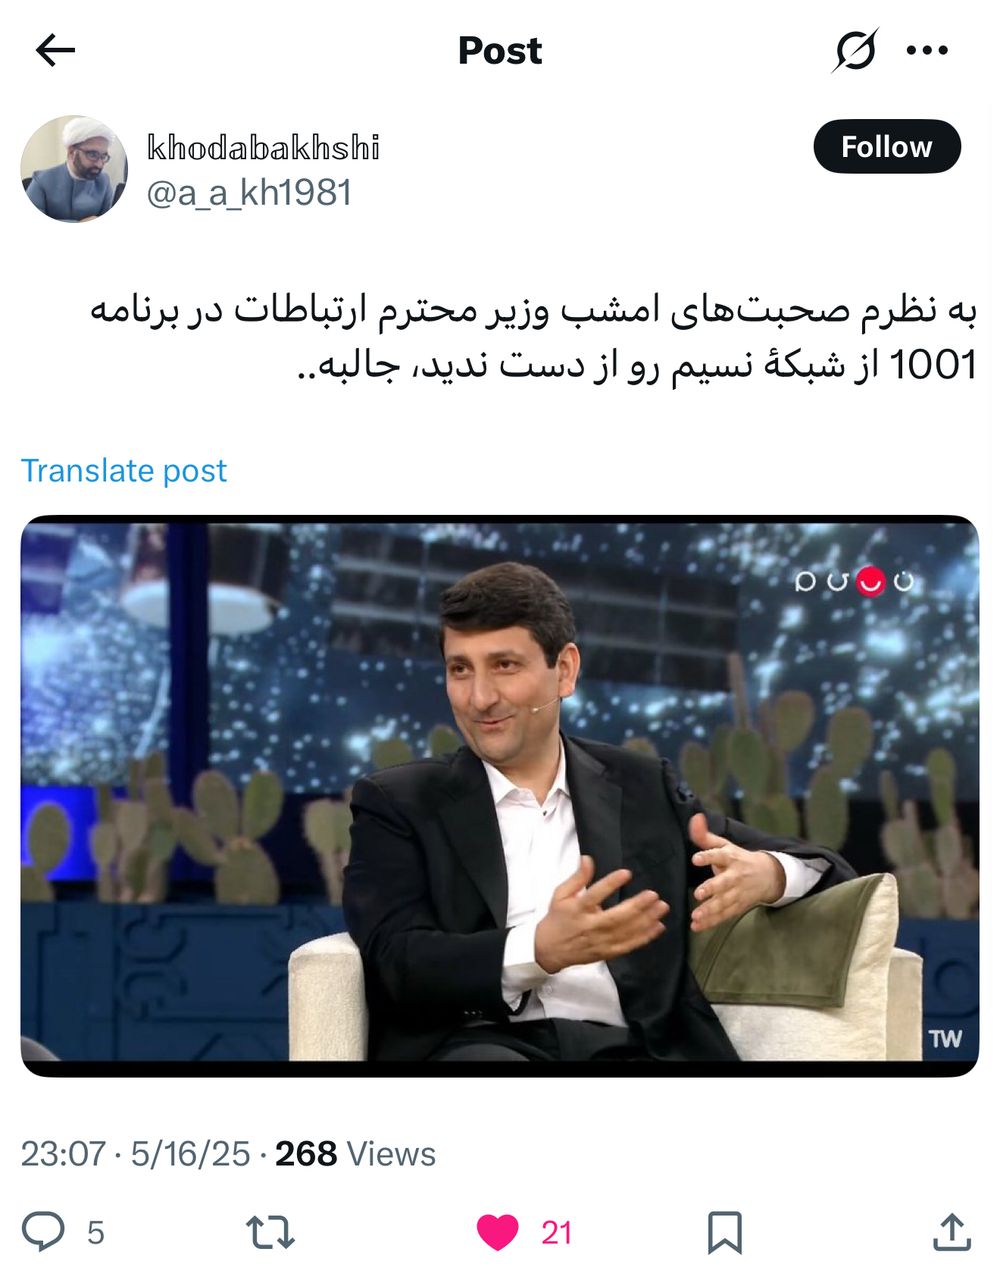The image size is (1000, 1280).
Task: Share the post with upload icon
Action: click(951, 1232)
